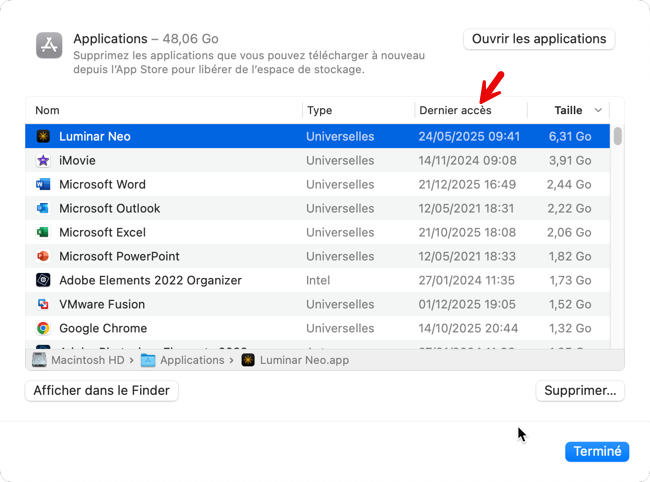Click the Applications – 48,06 Go heading
The width and height of the screenshot is (650, 482).
coord(146,39)
